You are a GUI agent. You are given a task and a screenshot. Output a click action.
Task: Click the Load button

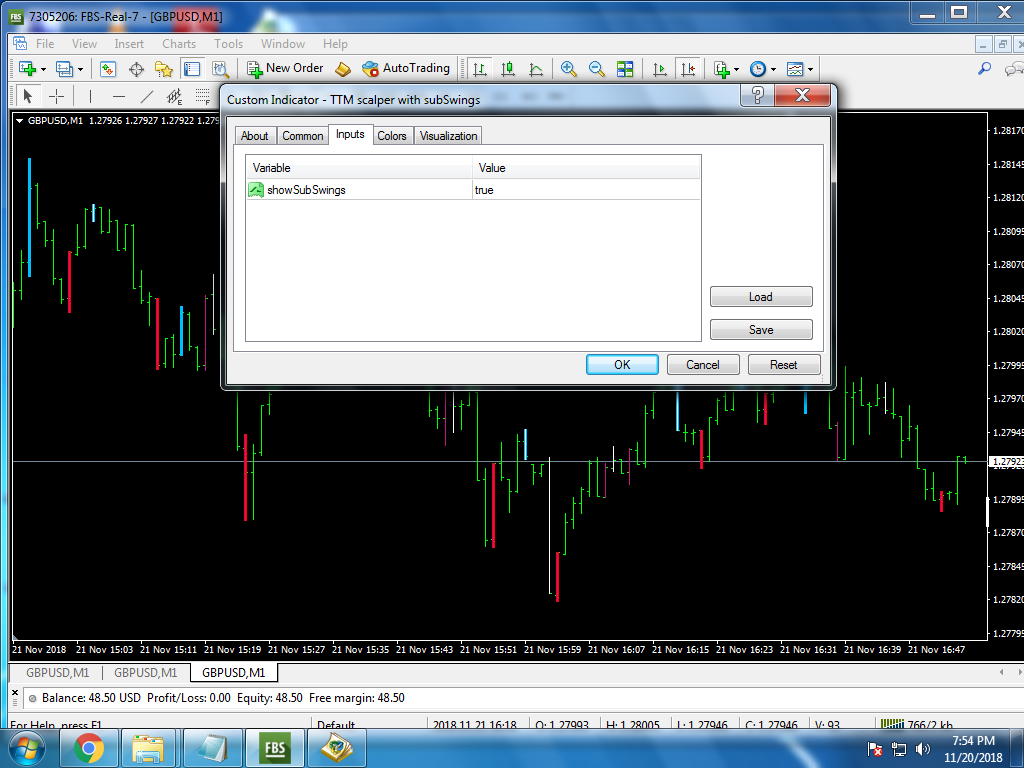pos(761,296)
